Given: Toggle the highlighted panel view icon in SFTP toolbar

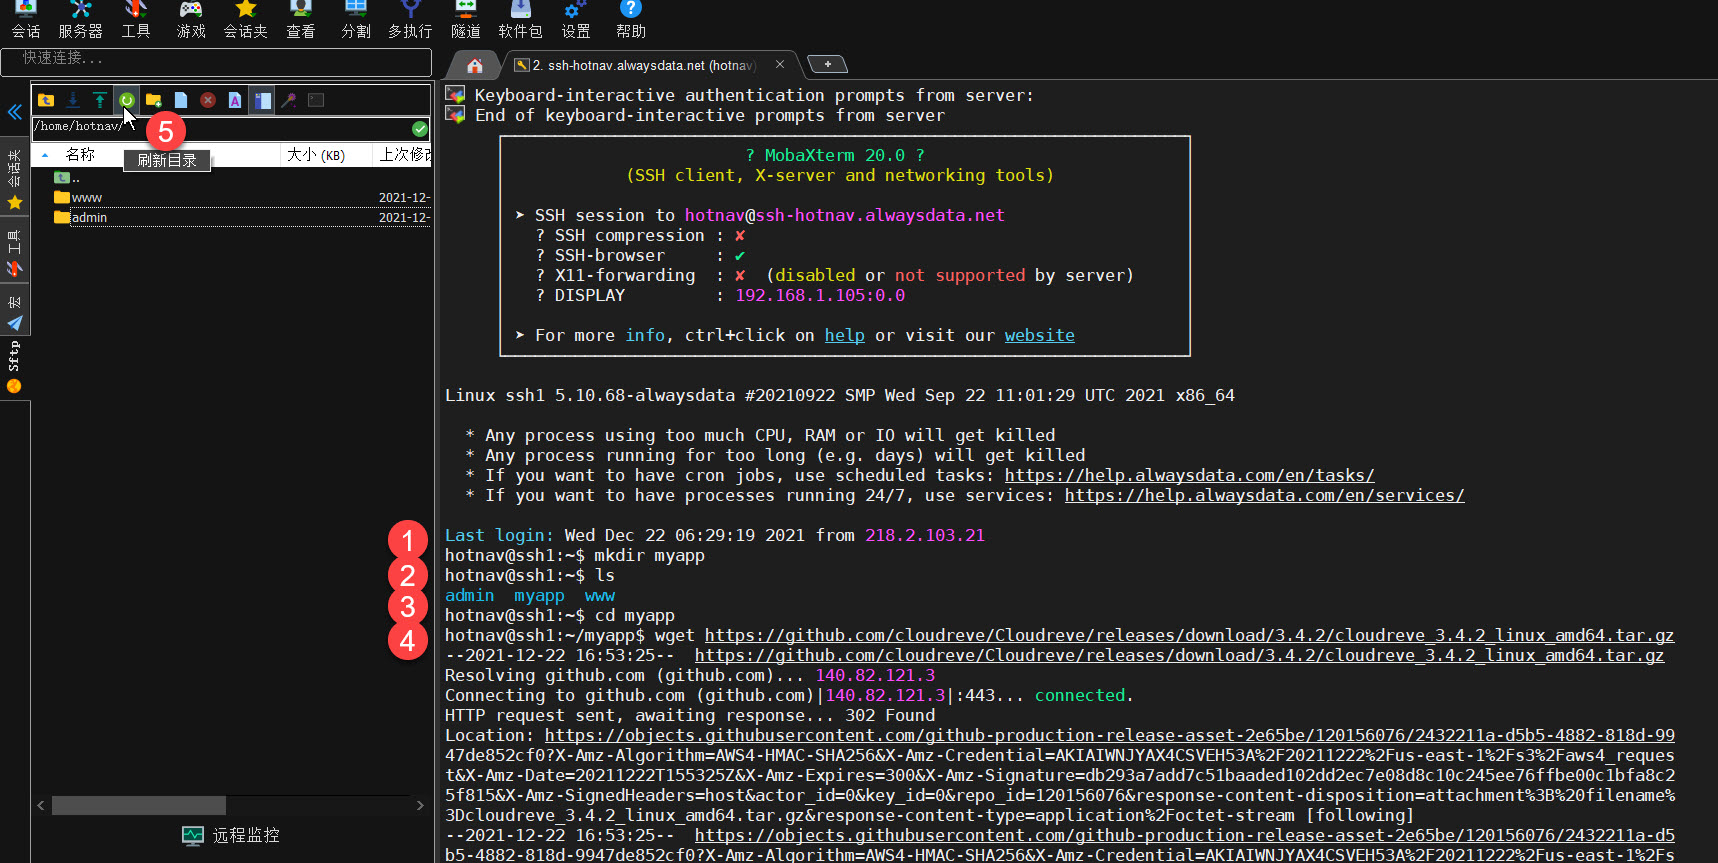Looking at the screenshot, I should pyautogui.click(x=262, y=100).
